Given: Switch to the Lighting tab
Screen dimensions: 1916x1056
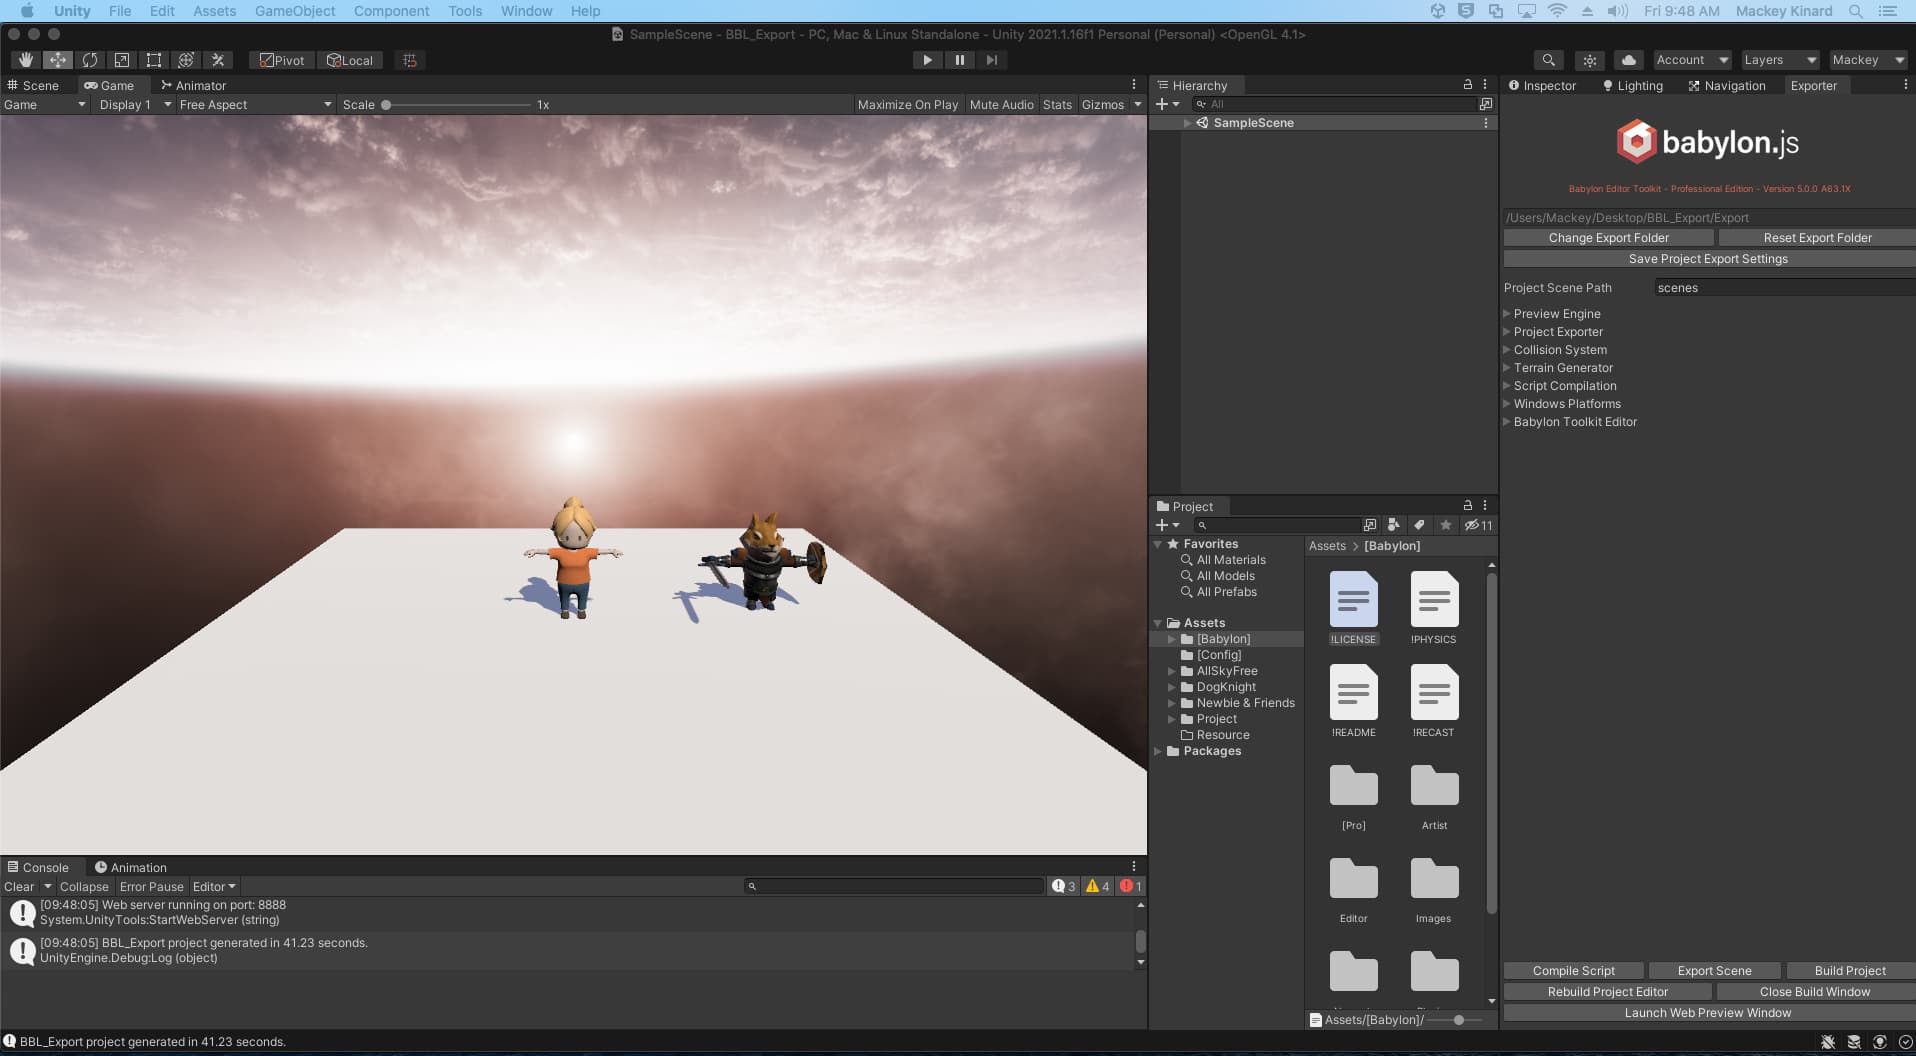Looking at the screenshot, I should tap(1632, 85).
